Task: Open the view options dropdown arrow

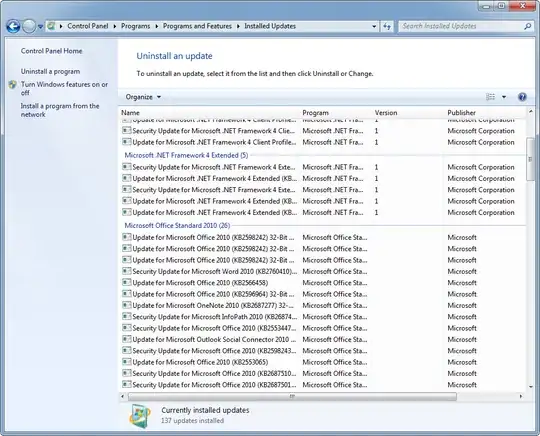Action: pyautogui.click(x=504, y=97)
